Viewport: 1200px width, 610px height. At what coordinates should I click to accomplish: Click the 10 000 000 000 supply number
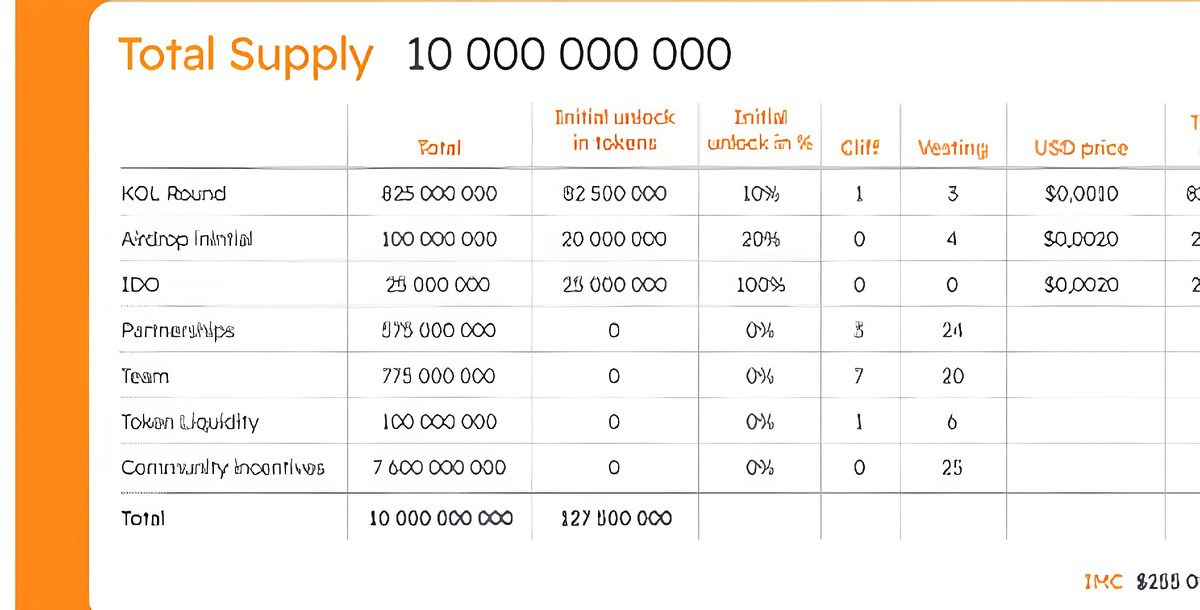pos(569,54)
